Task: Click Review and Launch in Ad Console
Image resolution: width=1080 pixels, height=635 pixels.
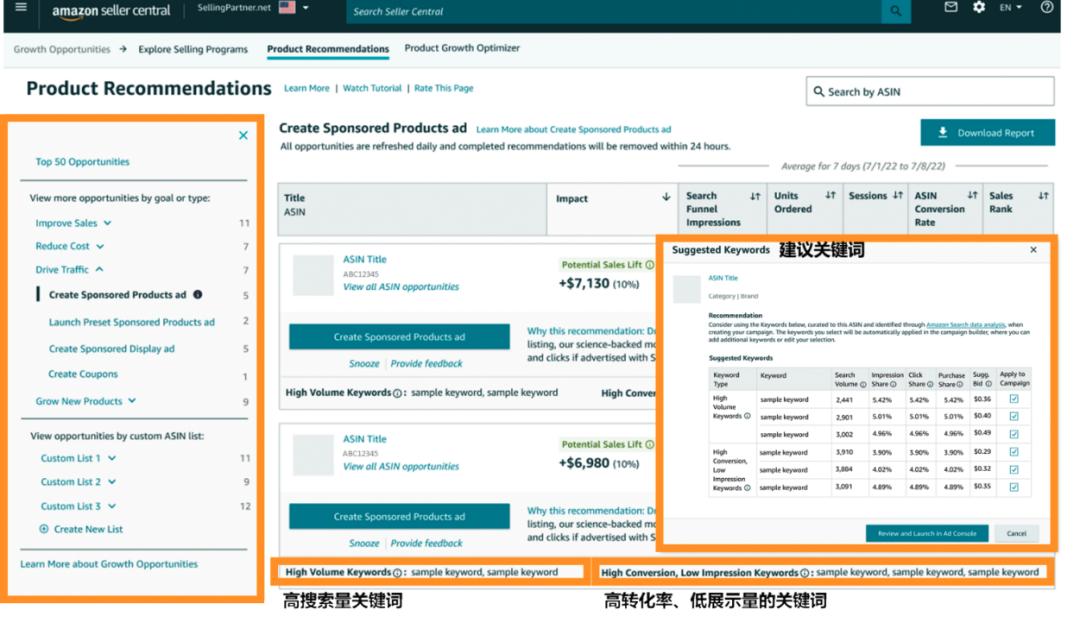Action: pos(927,533)
